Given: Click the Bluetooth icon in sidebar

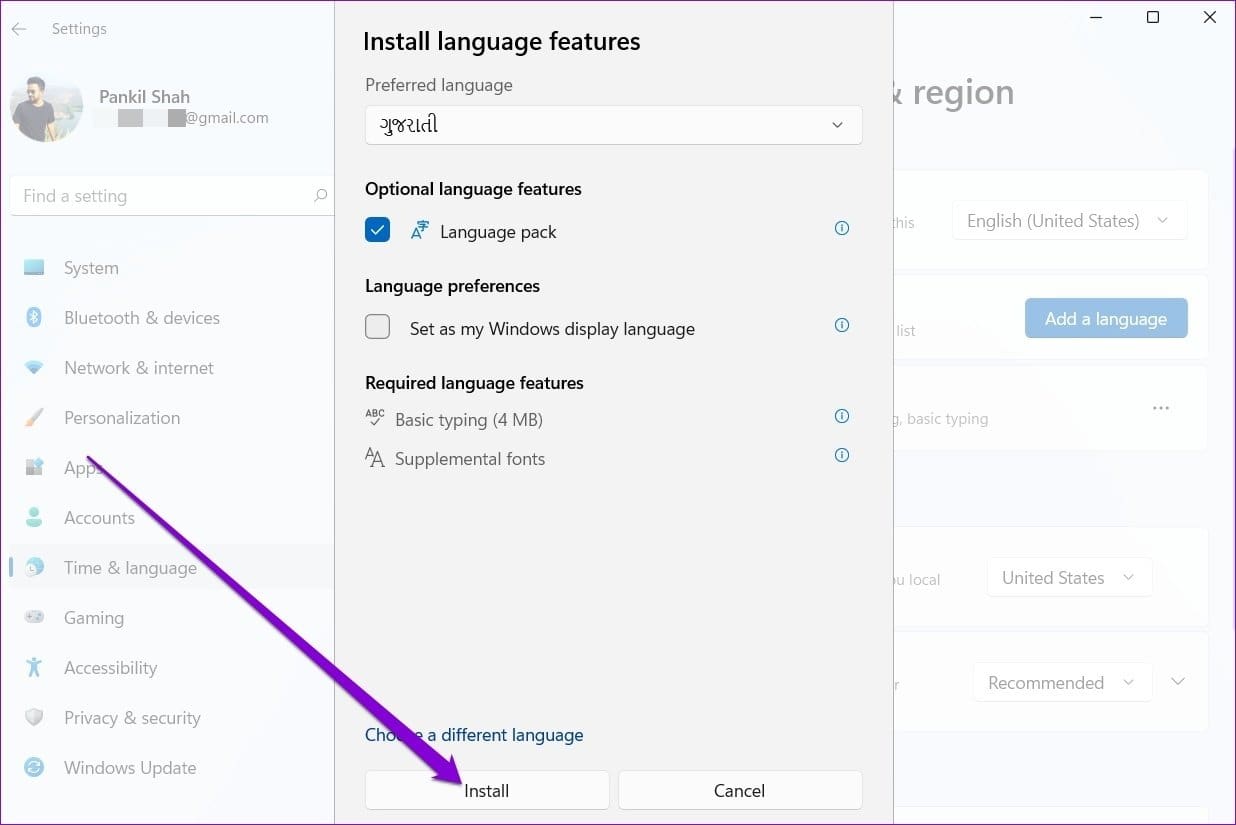Looking at the screenshot, I should click(x=34, y=318).
